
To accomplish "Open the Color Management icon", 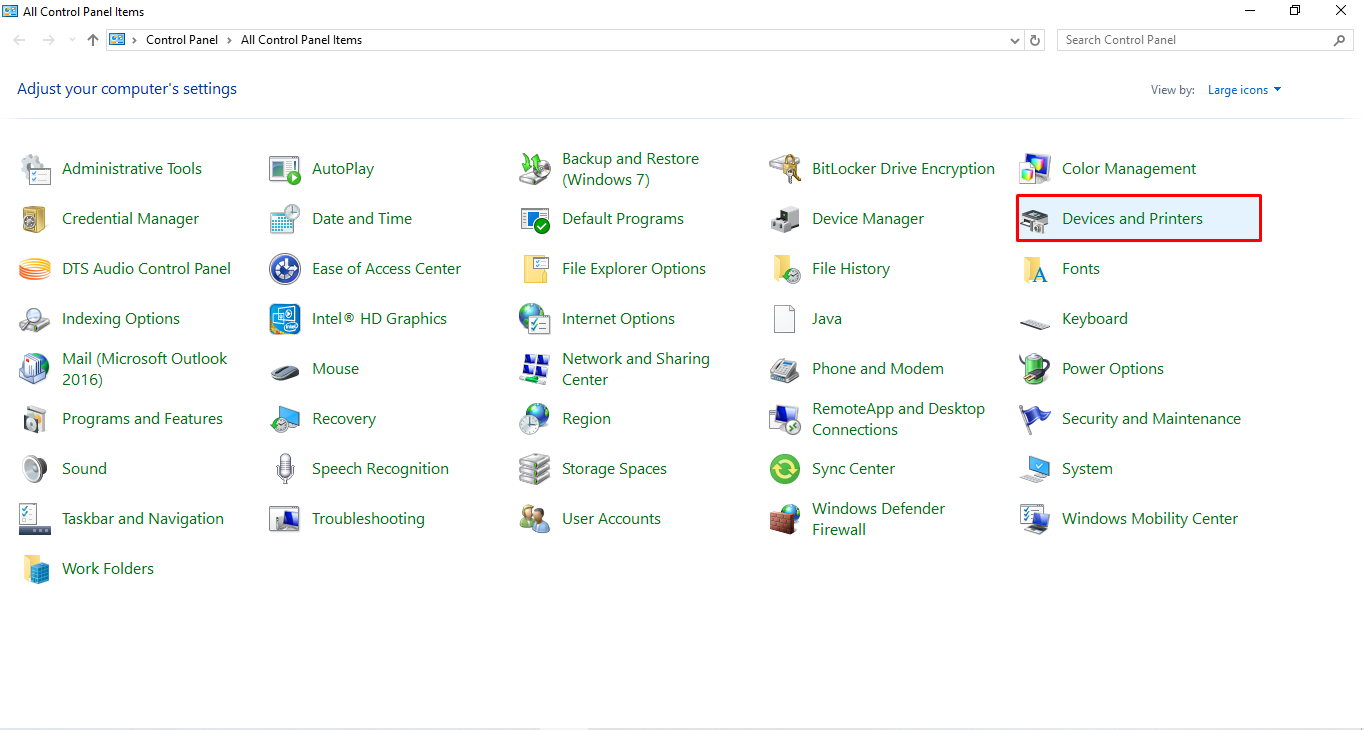I will tap(1035, 169).
